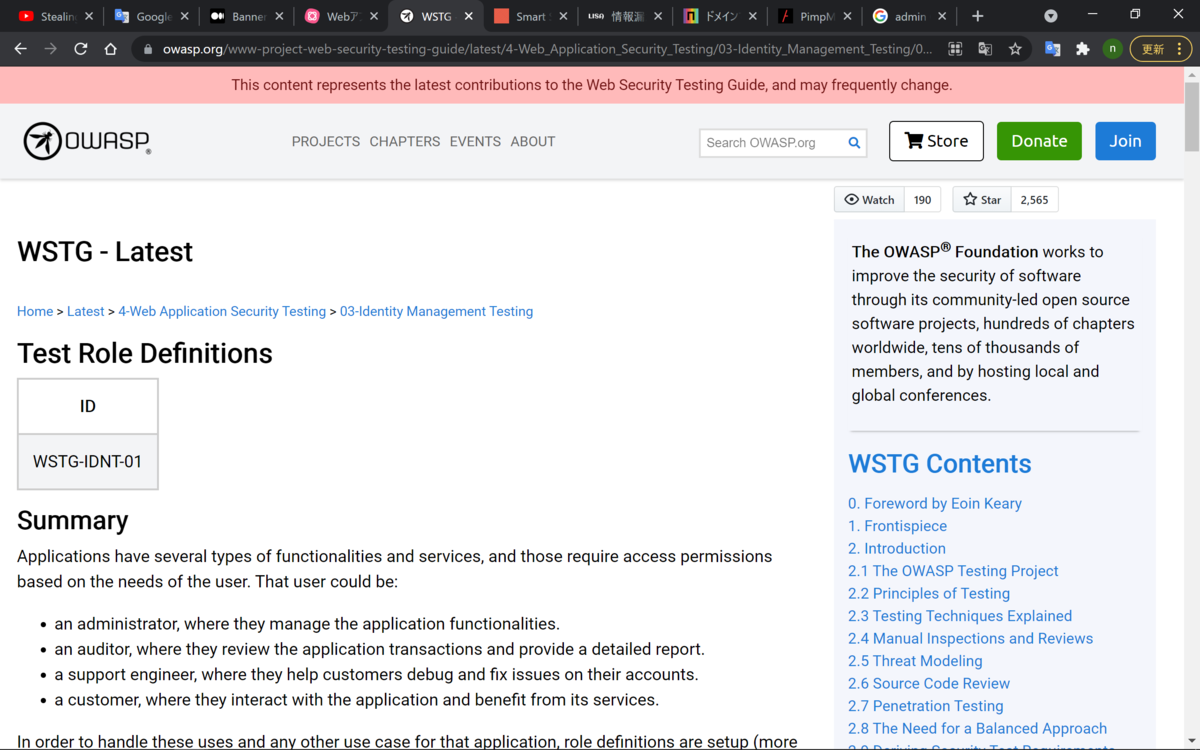
Task: Open '1. Frontispiece' link
Action: point(897,526)
